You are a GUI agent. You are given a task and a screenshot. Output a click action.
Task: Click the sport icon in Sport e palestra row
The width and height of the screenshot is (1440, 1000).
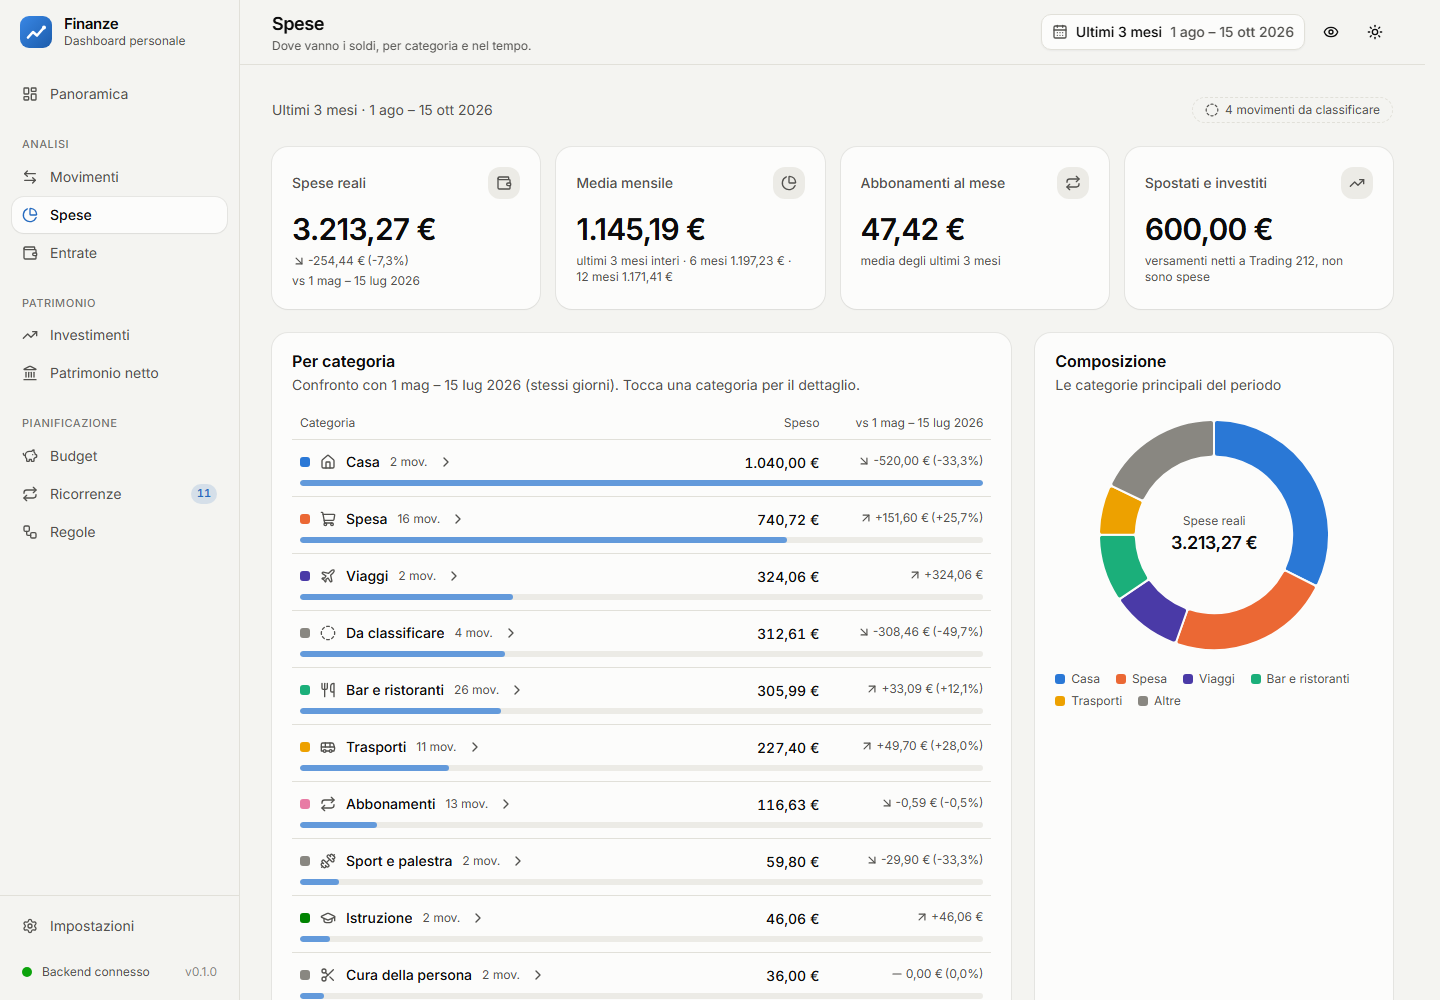[x=328, y=861]
